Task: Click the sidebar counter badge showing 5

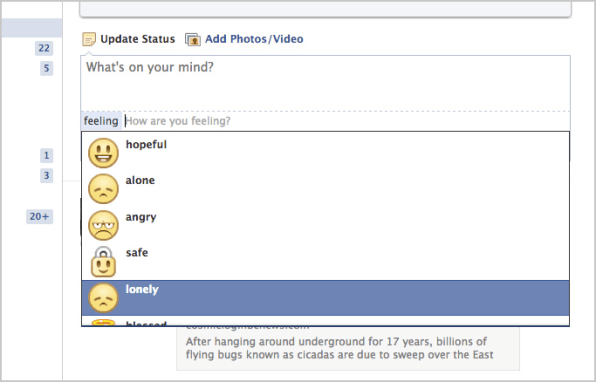Action: coord(46,68)
